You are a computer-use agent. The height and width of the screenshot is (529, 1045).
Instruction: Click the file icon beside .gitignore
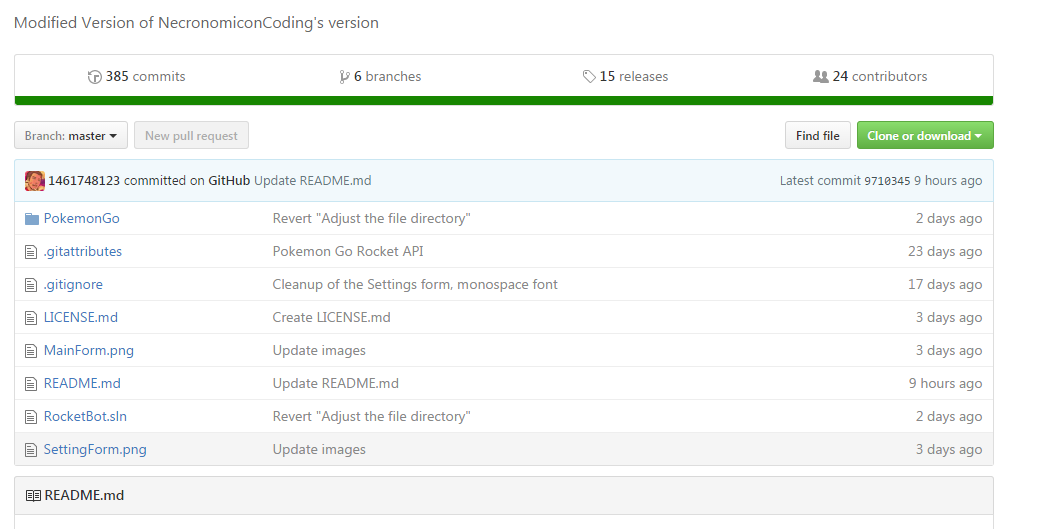pyautogui.click(x=32, y=285)
